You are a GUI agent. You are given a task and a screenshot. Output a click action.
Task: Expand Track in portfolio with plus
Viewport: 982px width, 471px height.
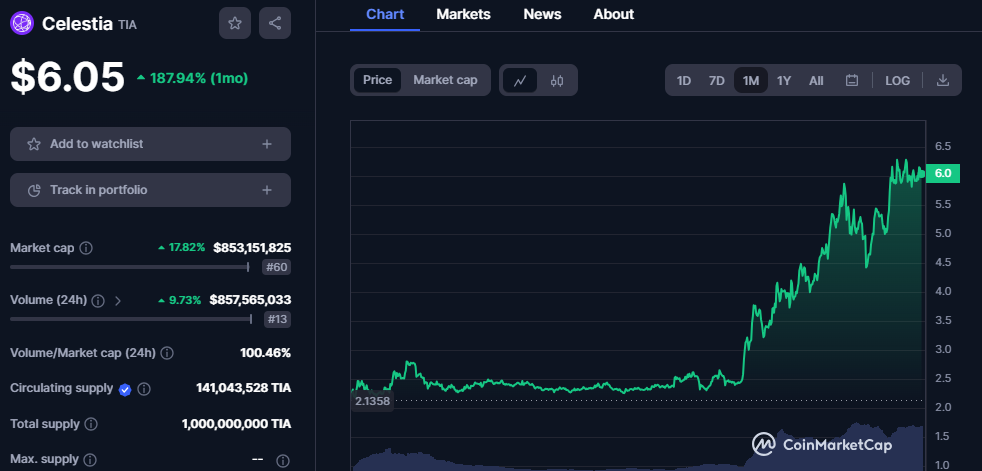click(x=267, y=190)
